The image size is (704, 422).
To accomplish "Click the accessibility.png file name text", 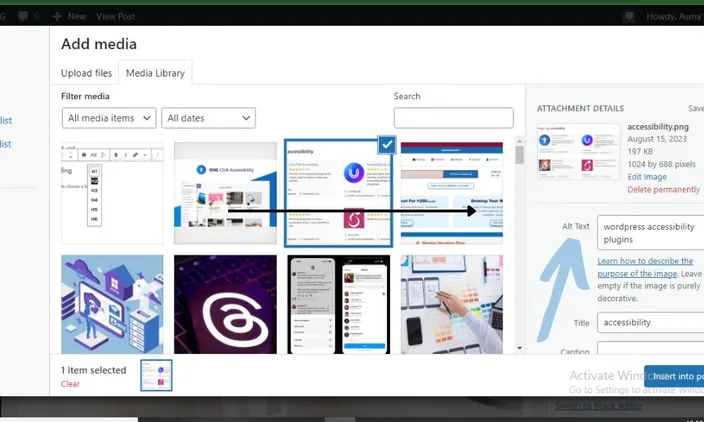I will coord(658,127).
